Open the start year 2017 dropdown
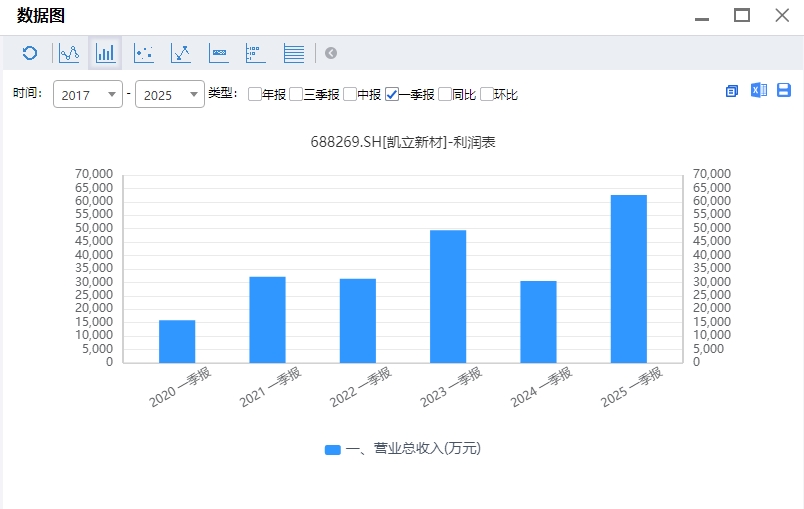Screen dimensions: 804x509 [88, 94]
